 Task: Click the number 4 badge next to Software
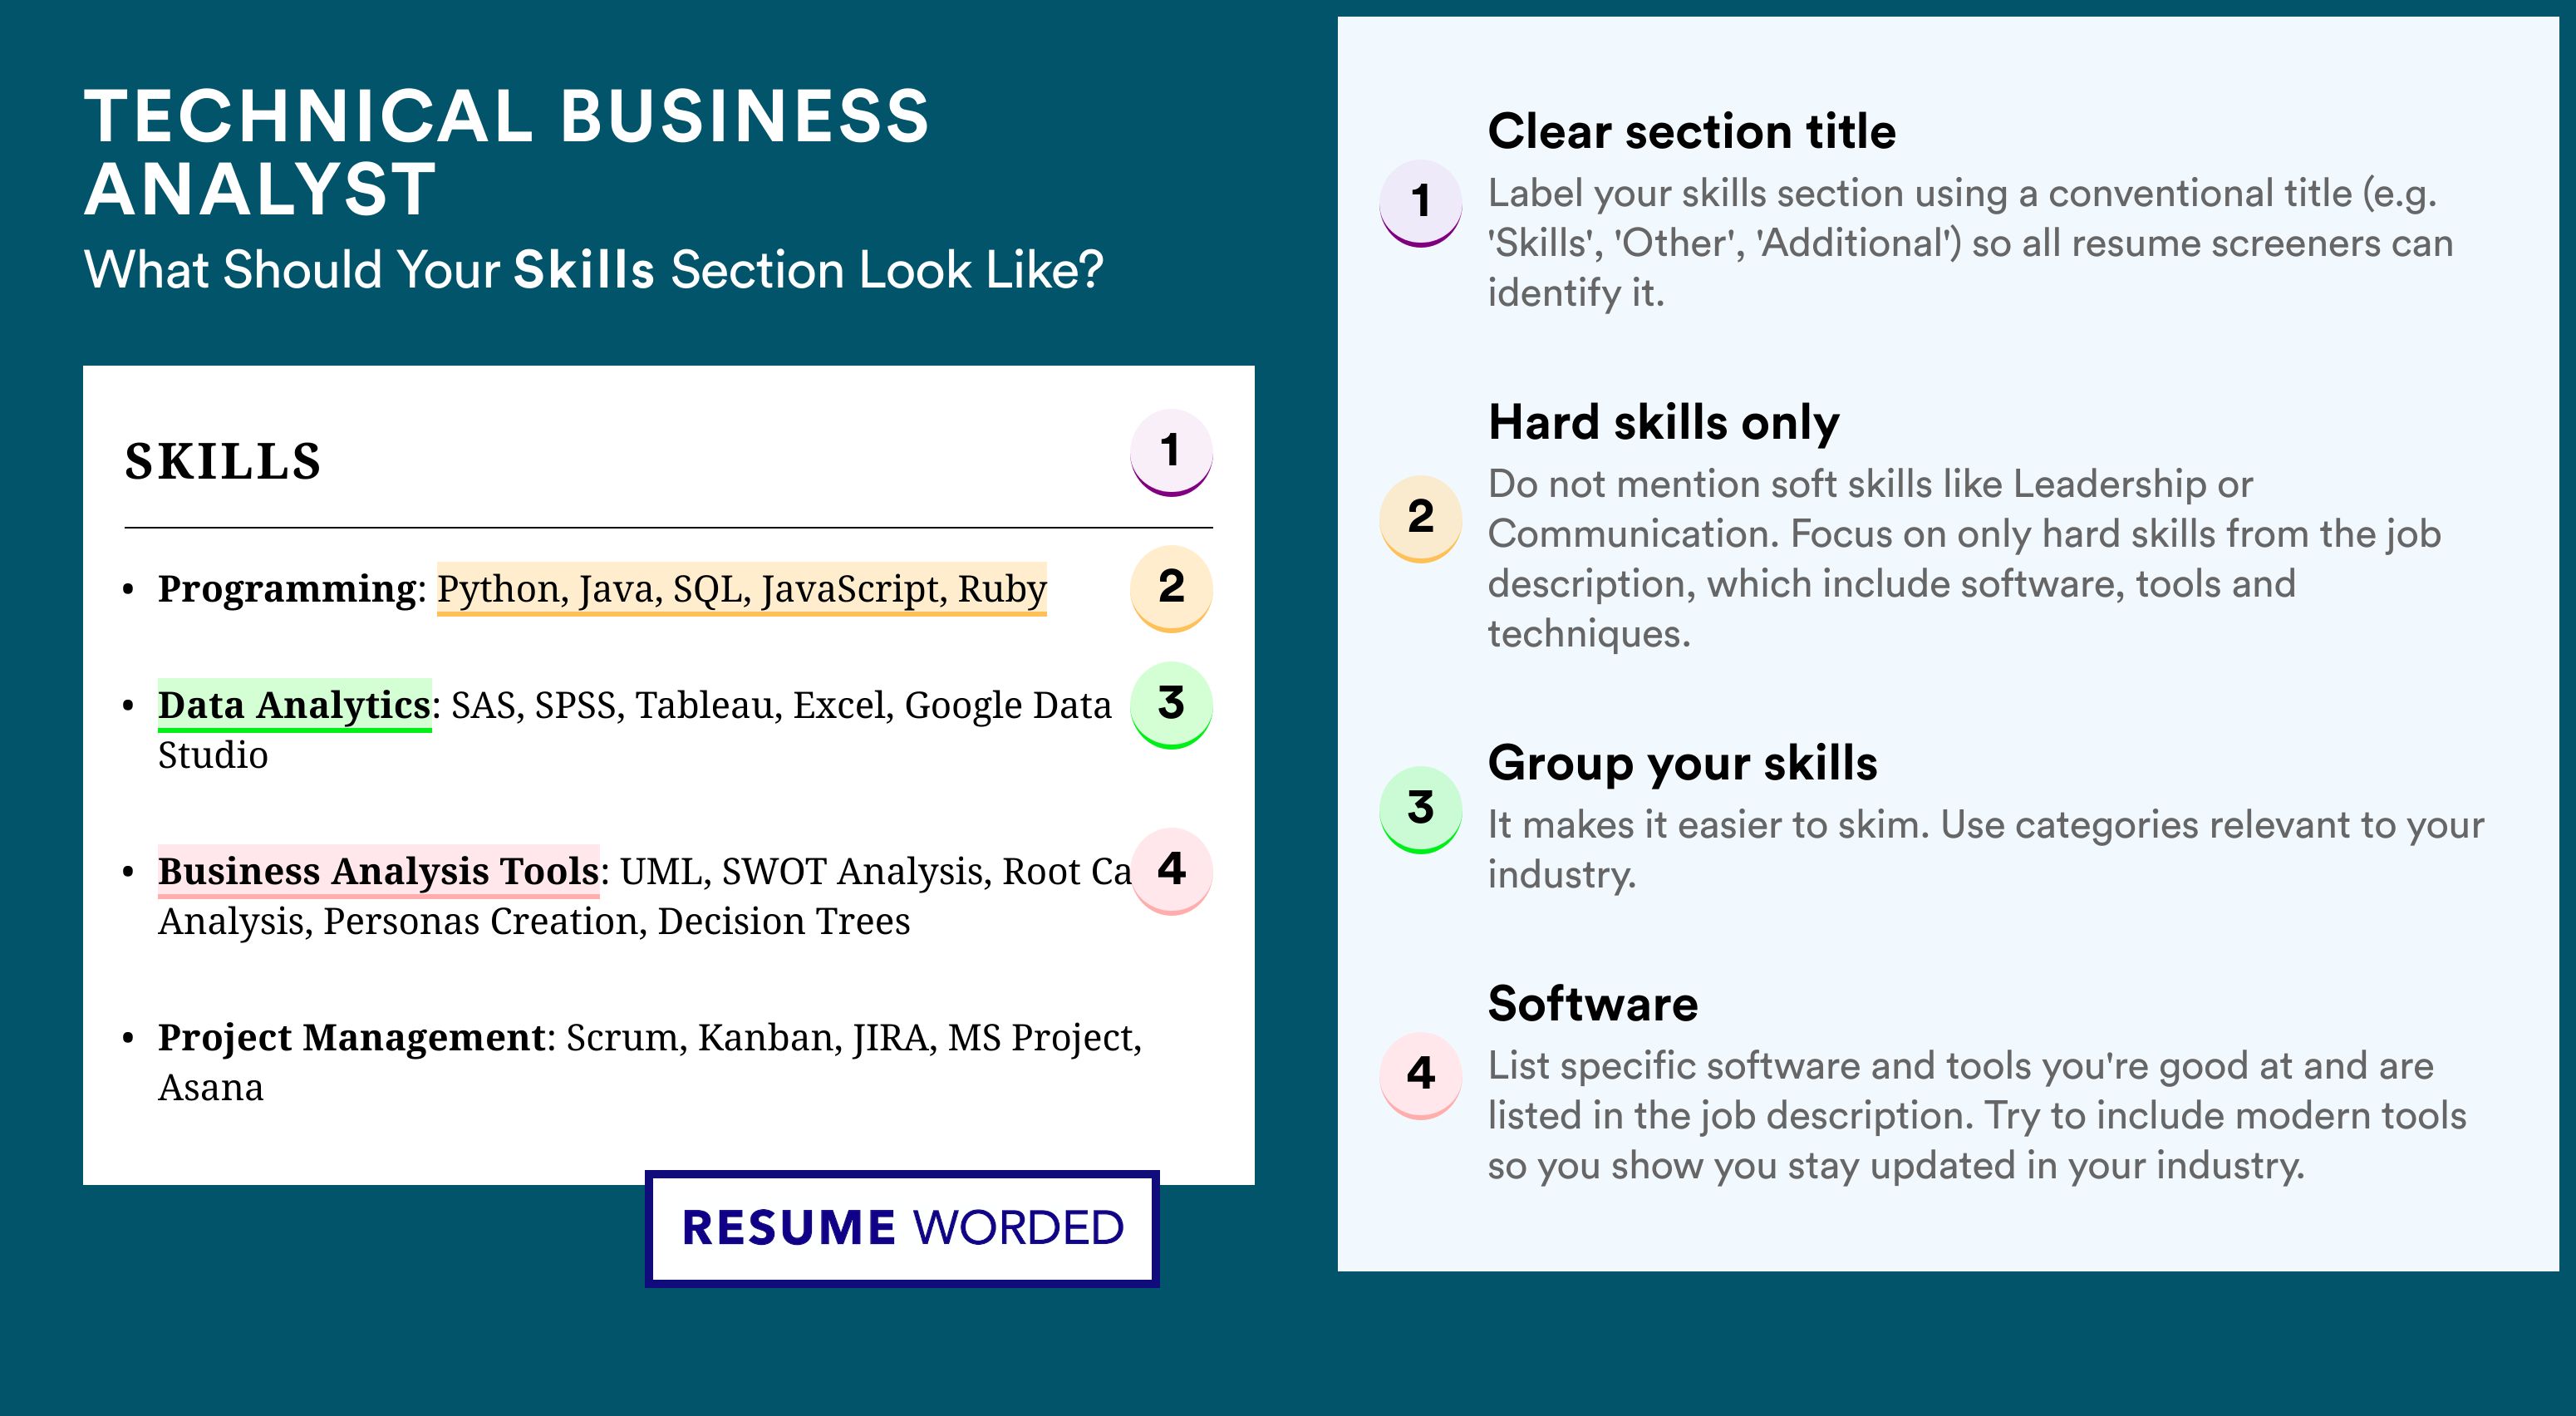pos(1421,1076)
